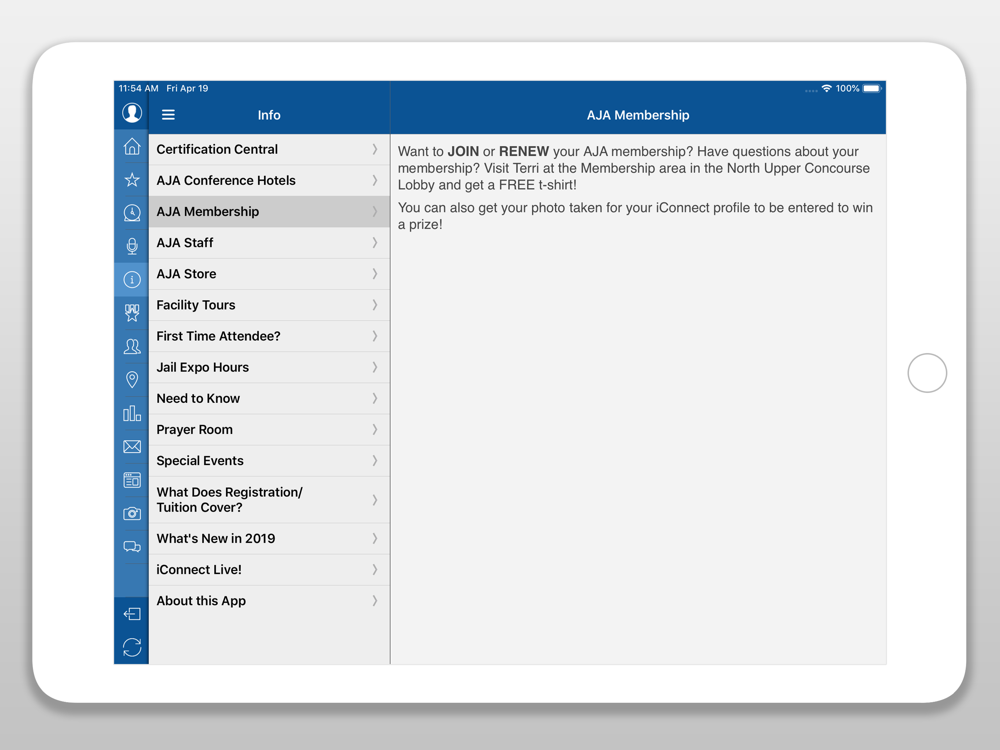Expand chevron next to About this App
The width and height of the screenshot is (1000, 750).
375,601
